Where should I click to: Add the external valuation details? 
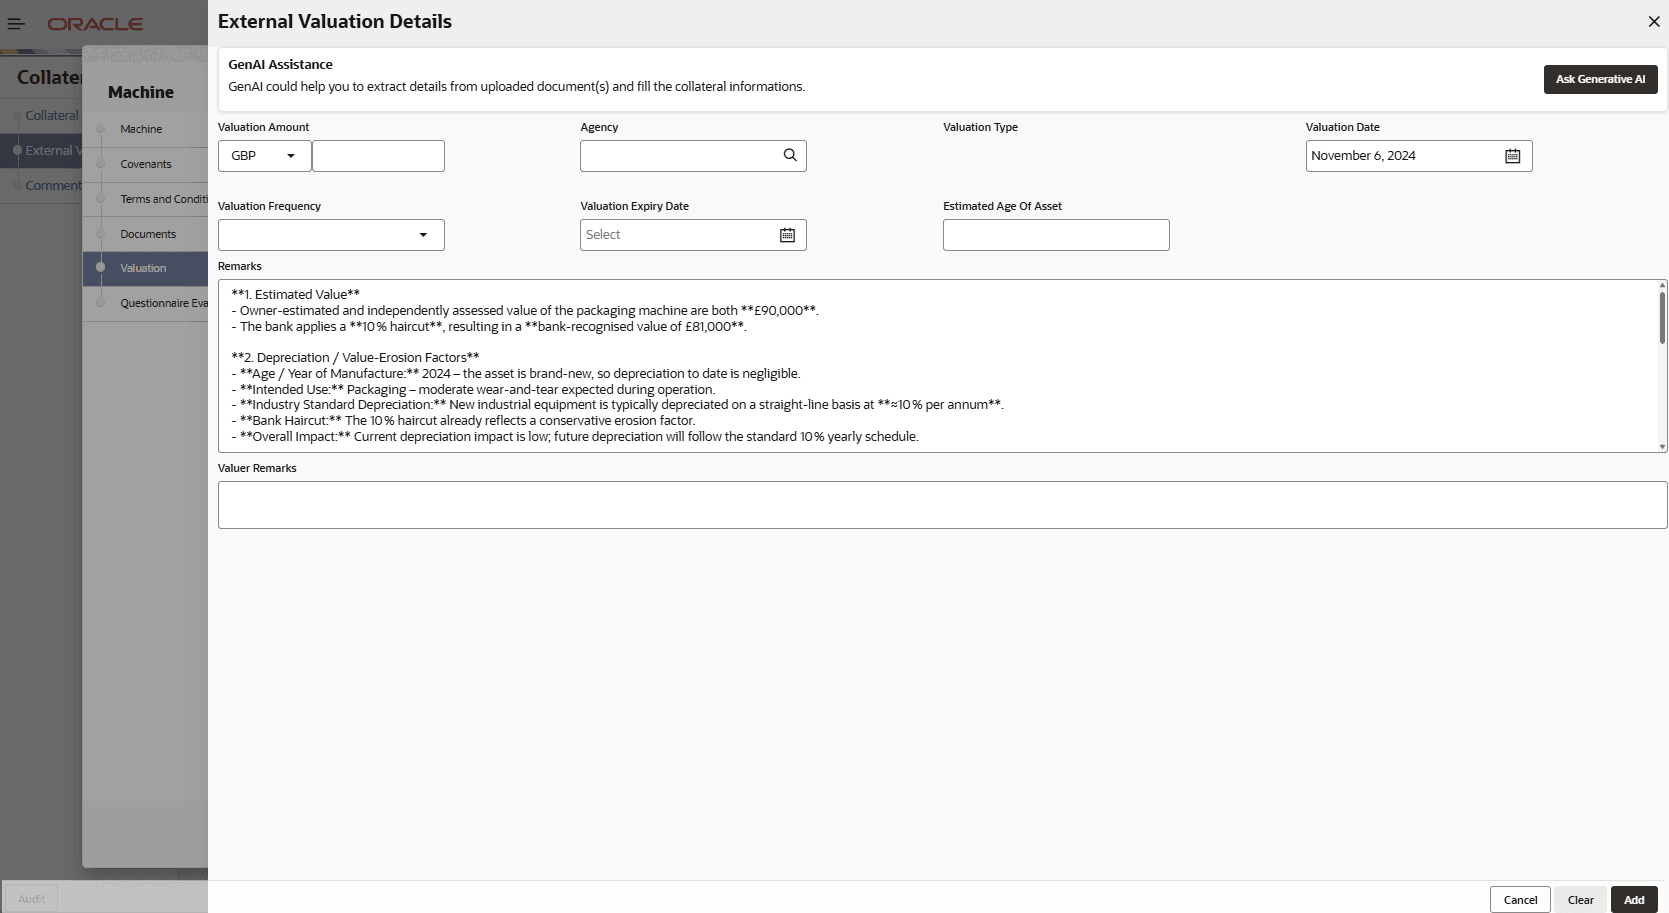click(x=1634, y=900)
